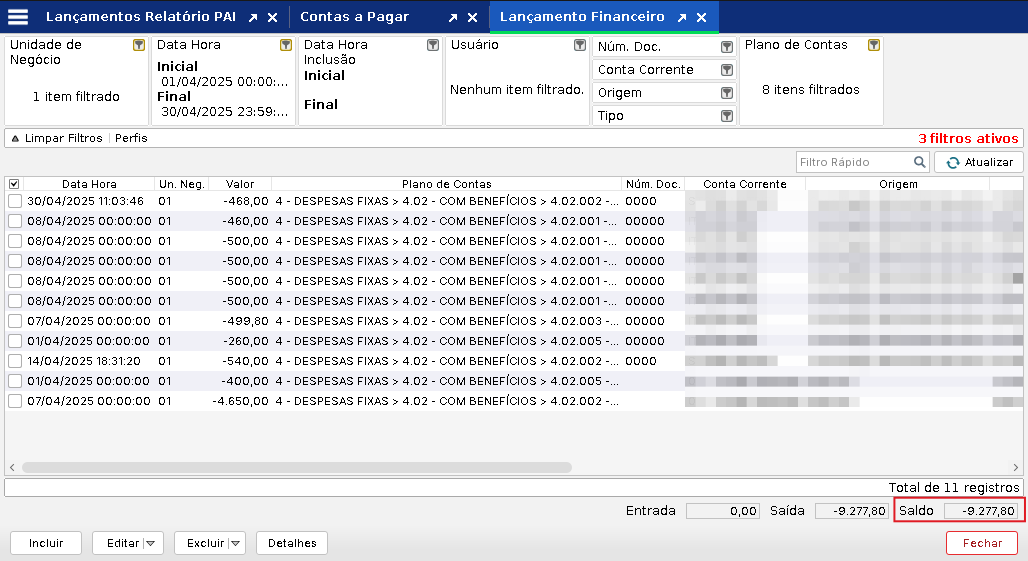Click the right scroll arrow under table
Viewport: 1028px width, 561px height.
coord(1016,467)
